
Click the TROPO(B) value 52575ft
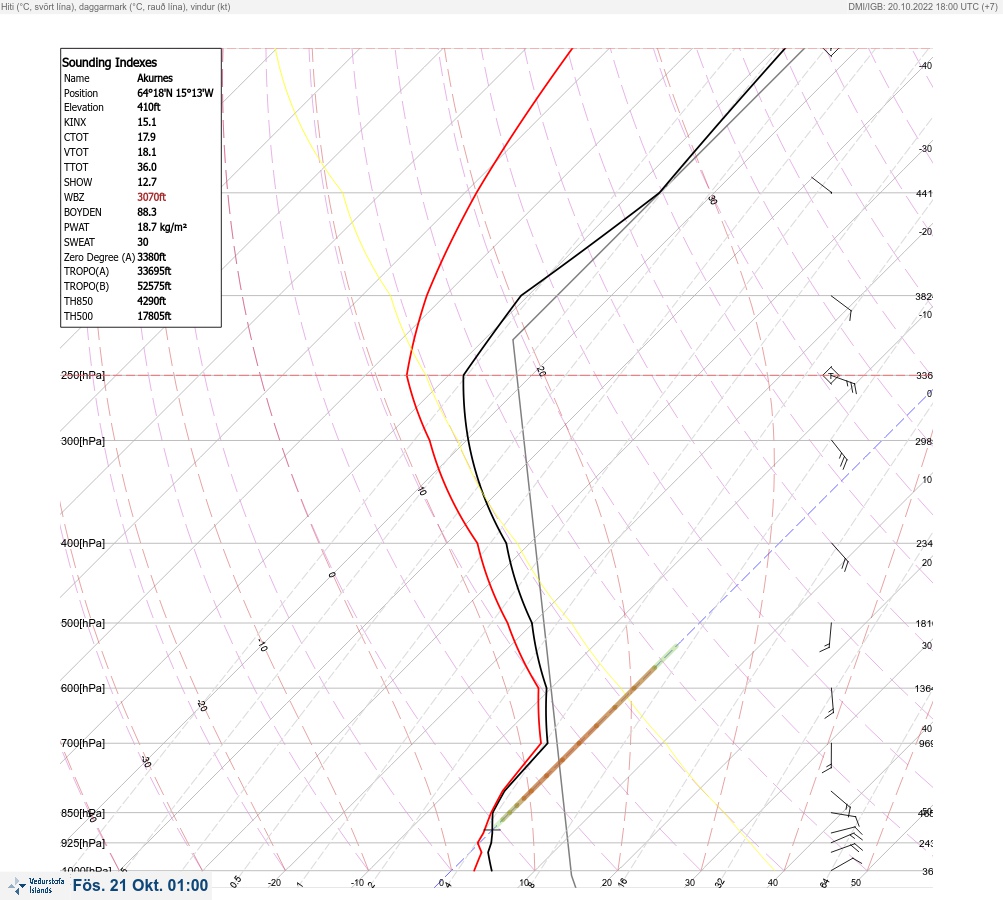coord(154,286)
